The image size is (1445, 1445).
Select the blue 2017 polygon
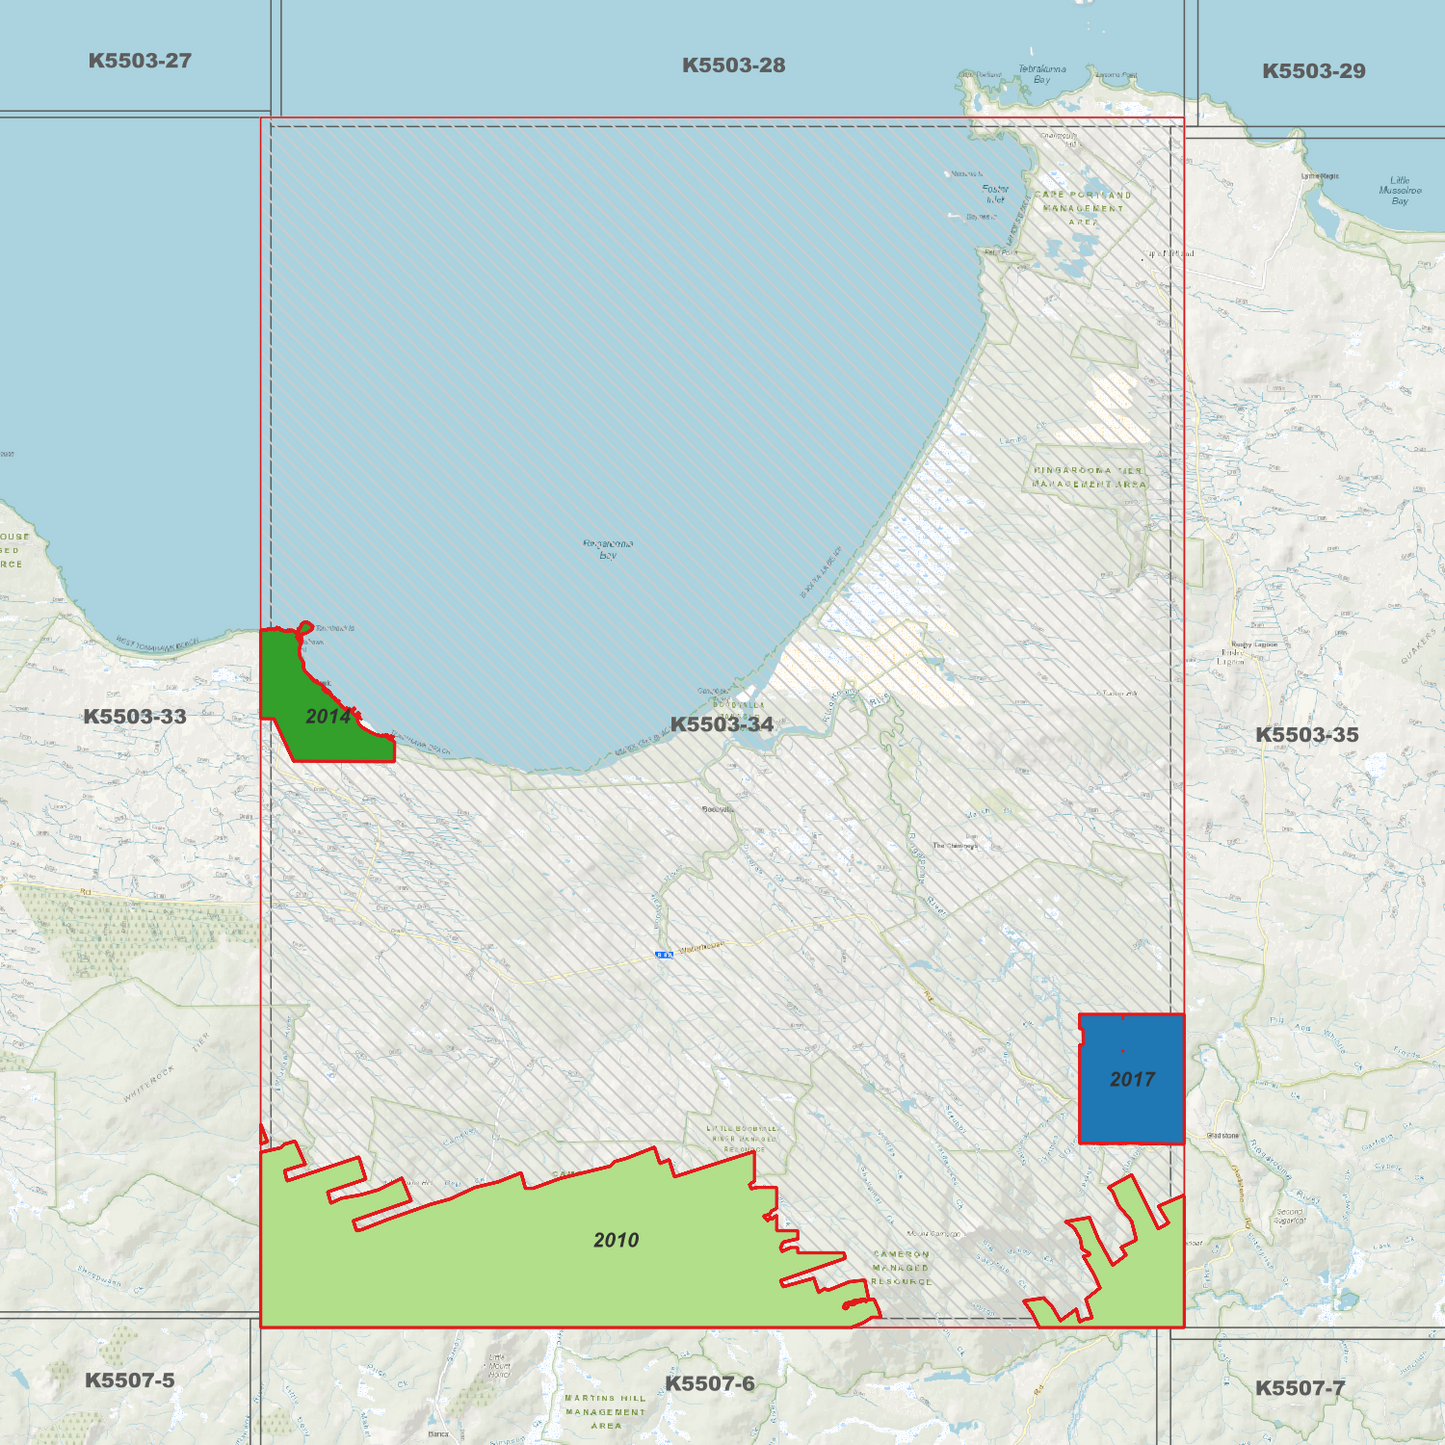click(x=1131, y=1080)
